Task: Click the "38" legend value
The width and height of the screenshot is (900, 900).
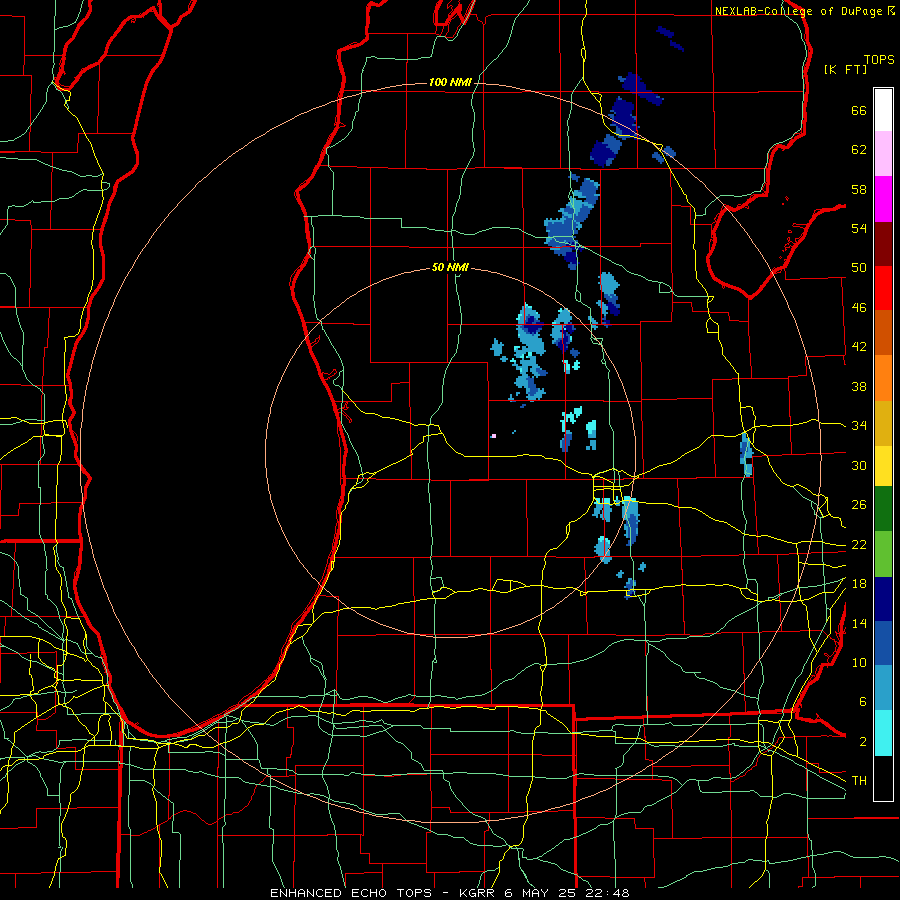Action: coord(859,386)
